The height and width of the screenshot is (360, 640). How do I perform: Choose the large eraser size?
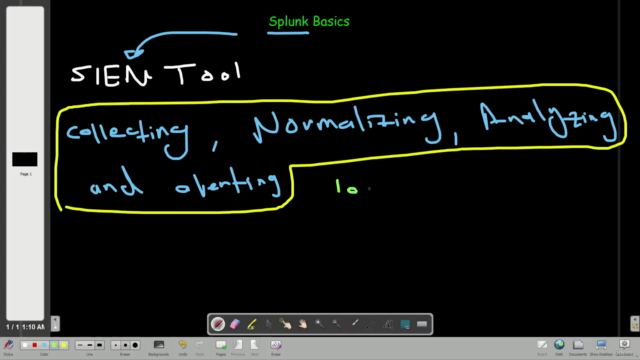pyautogui.click(x=135, y=345)
